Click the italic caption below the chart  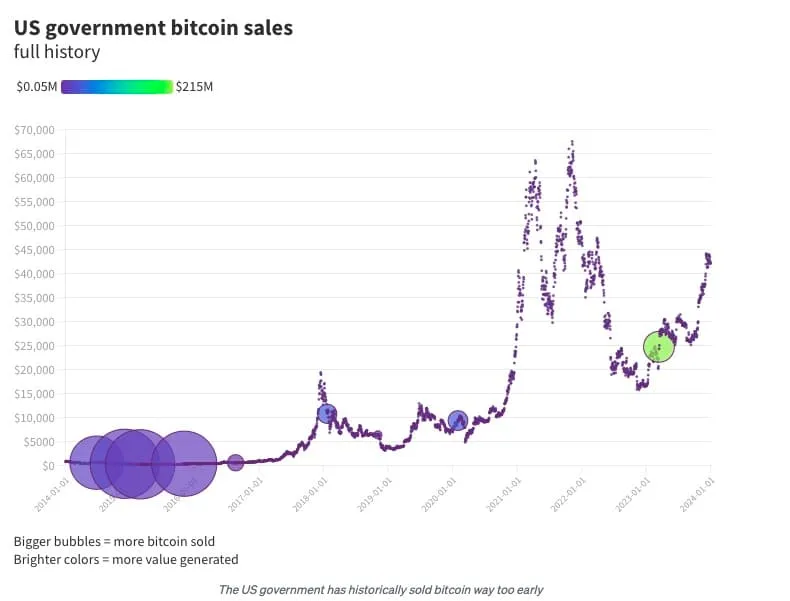[381, 589]
